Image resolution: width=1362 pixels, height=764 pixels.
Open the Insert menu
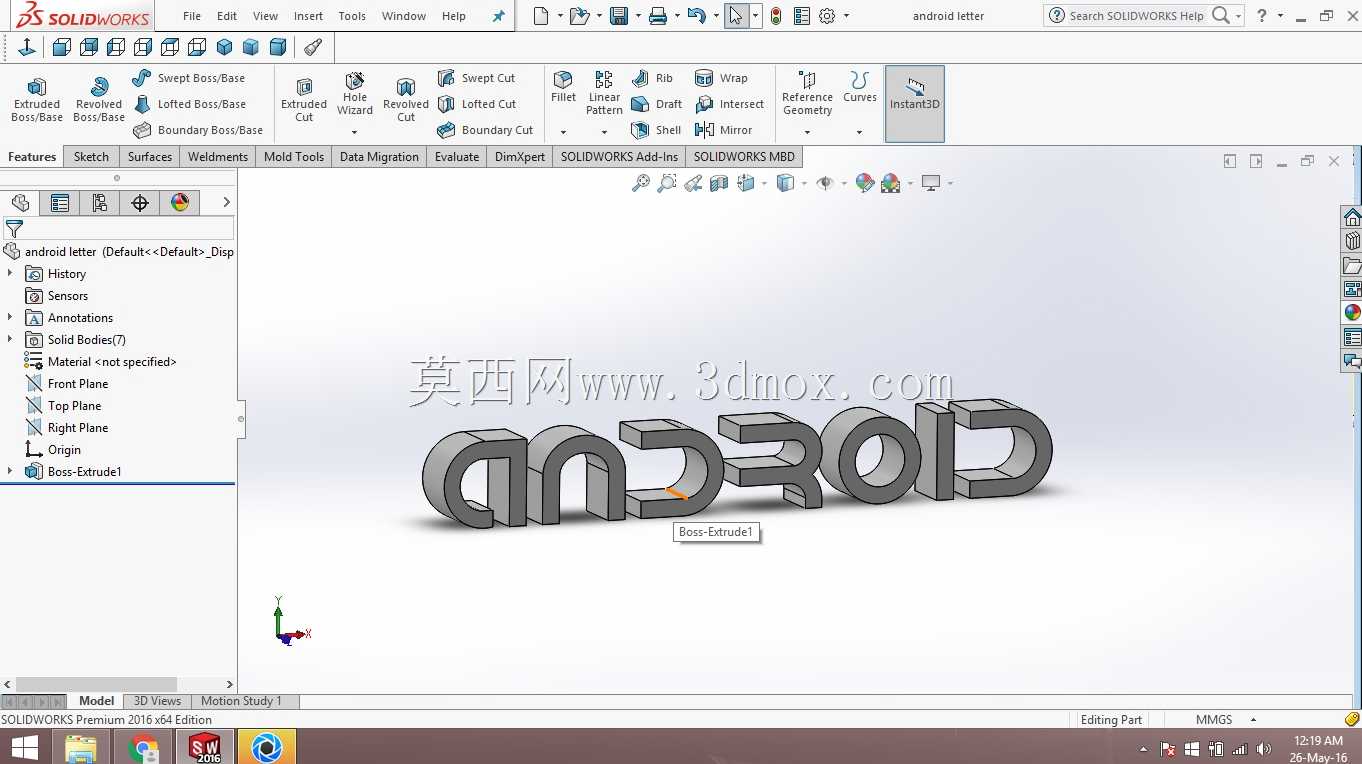coord(308,16)
